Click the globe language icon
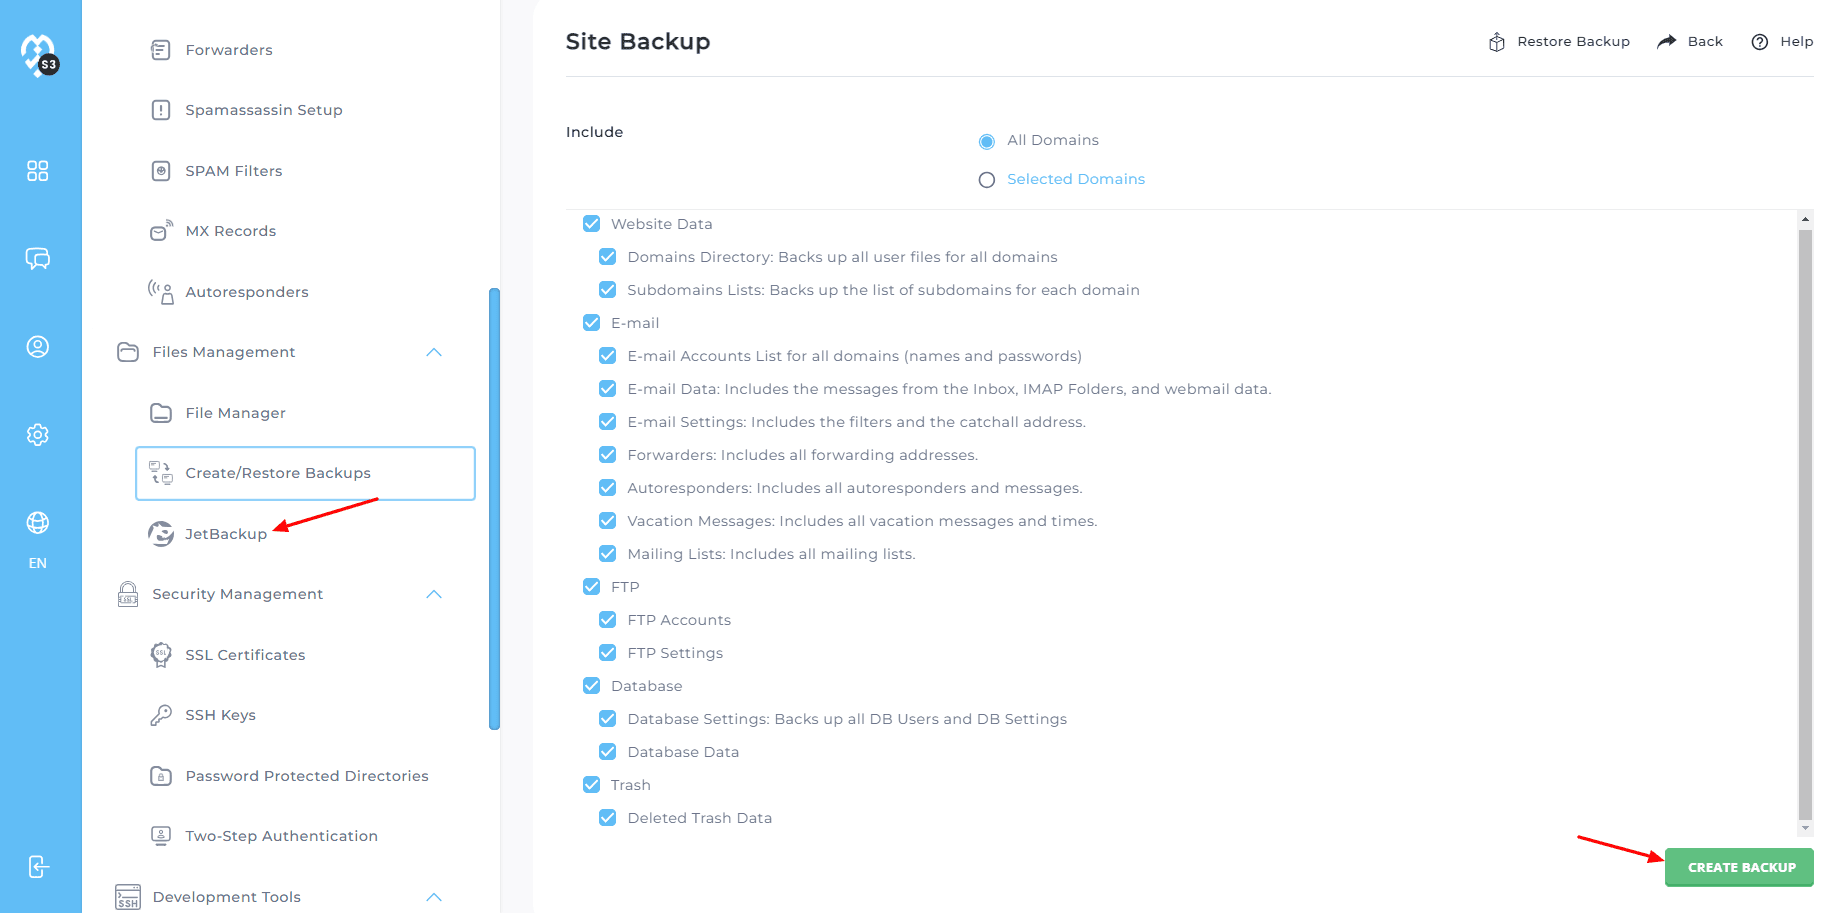This screenshot has height=913, width=1828. pos(37,523)
